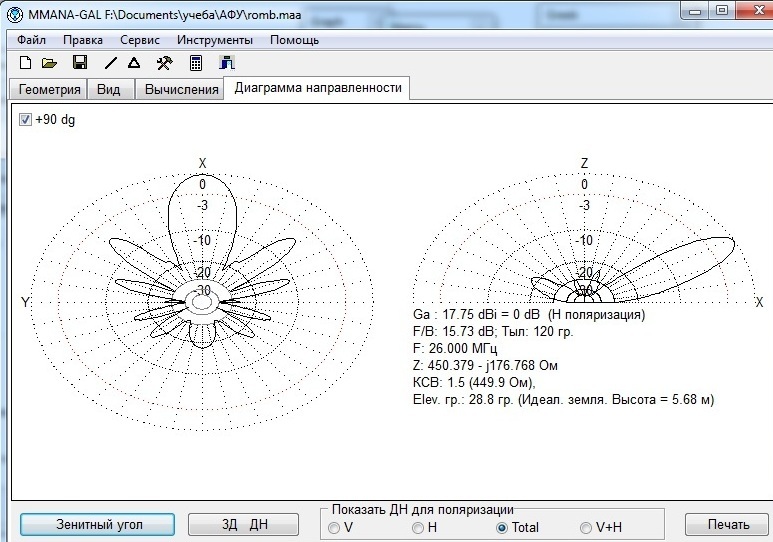
Task: Click the 3Д ДН button
Action: tap(244, 525)
